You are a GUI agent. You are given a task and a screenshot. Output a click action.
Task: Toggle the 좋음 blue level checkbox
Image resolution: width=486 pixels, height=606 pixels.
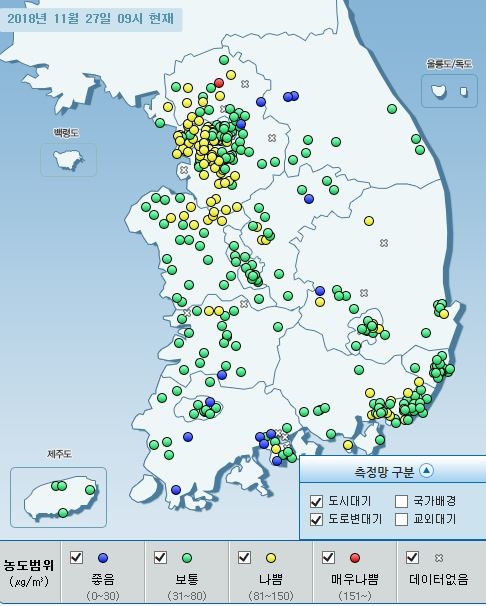click(76, 557)
